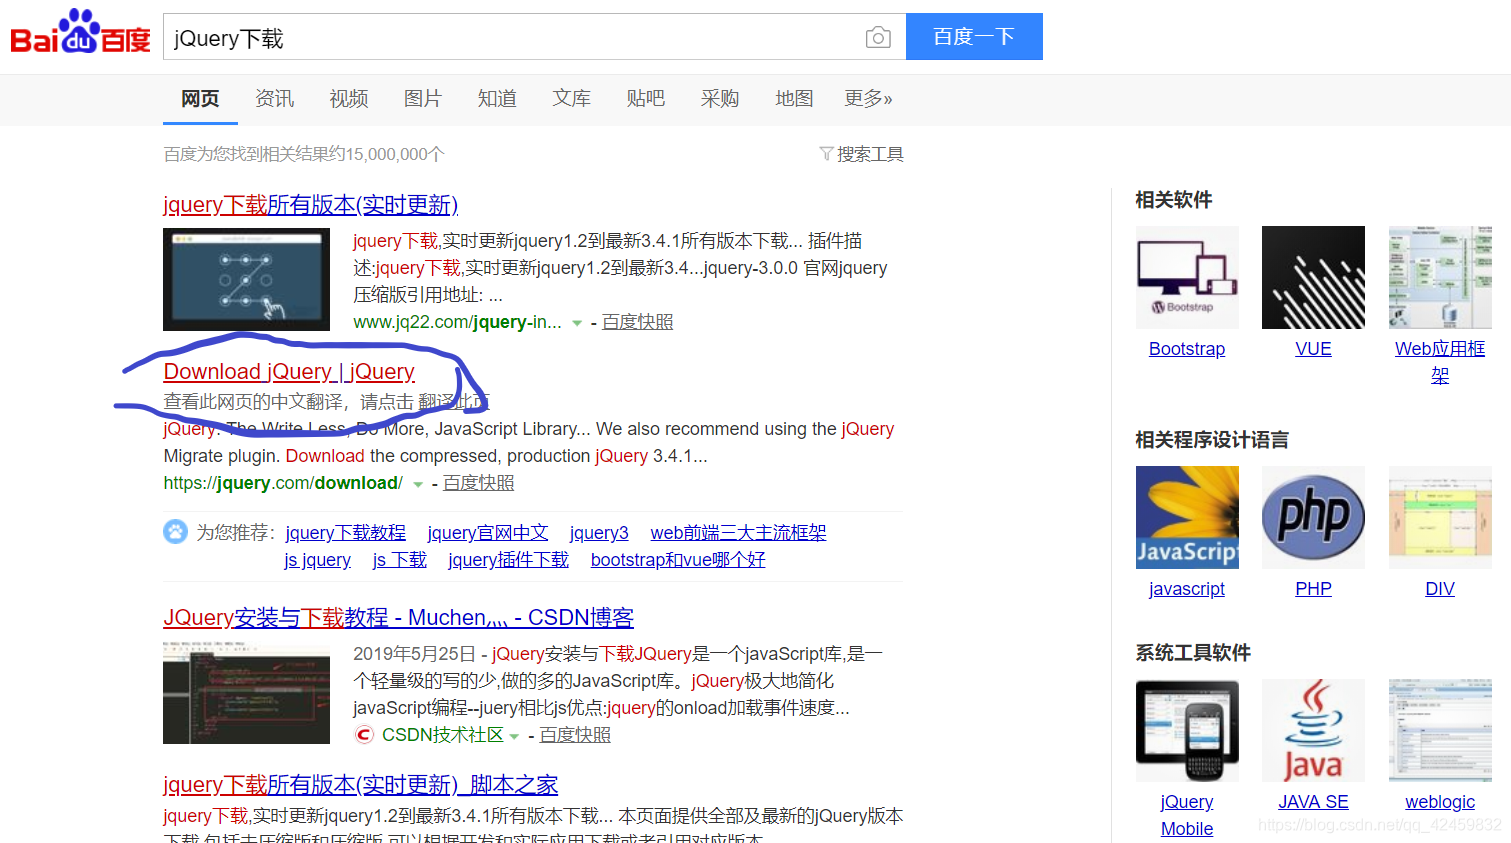Click the search tools filter icon
Image resolution: width=1511 pixels, height=843 pixels.
point(826,154)
